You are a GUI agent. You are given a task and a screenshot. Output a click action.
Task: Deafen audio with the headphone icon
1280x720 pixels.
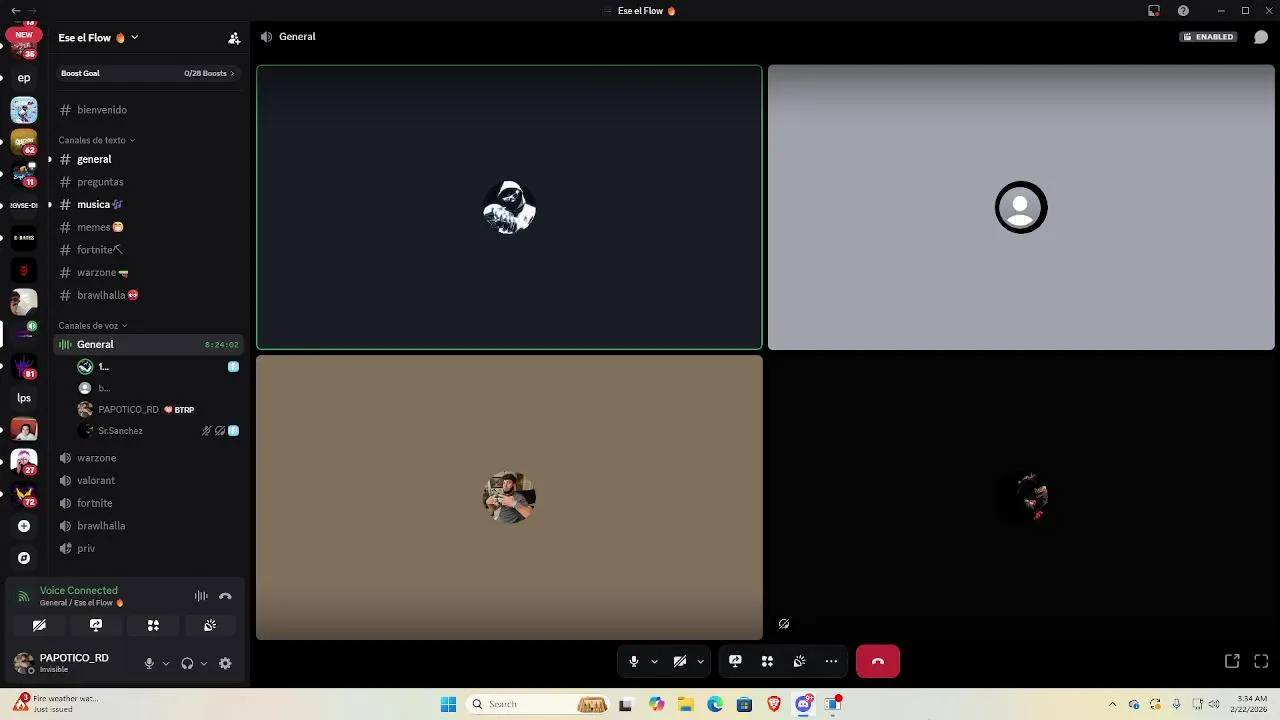(187, 663)
